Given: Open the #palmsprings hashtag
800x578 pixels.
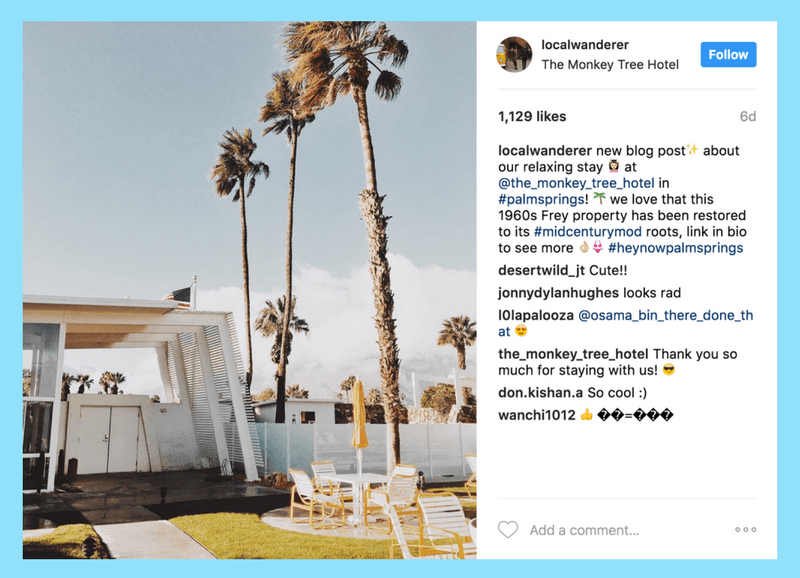Looking at the screenshot, I should [x=541, y=199].
